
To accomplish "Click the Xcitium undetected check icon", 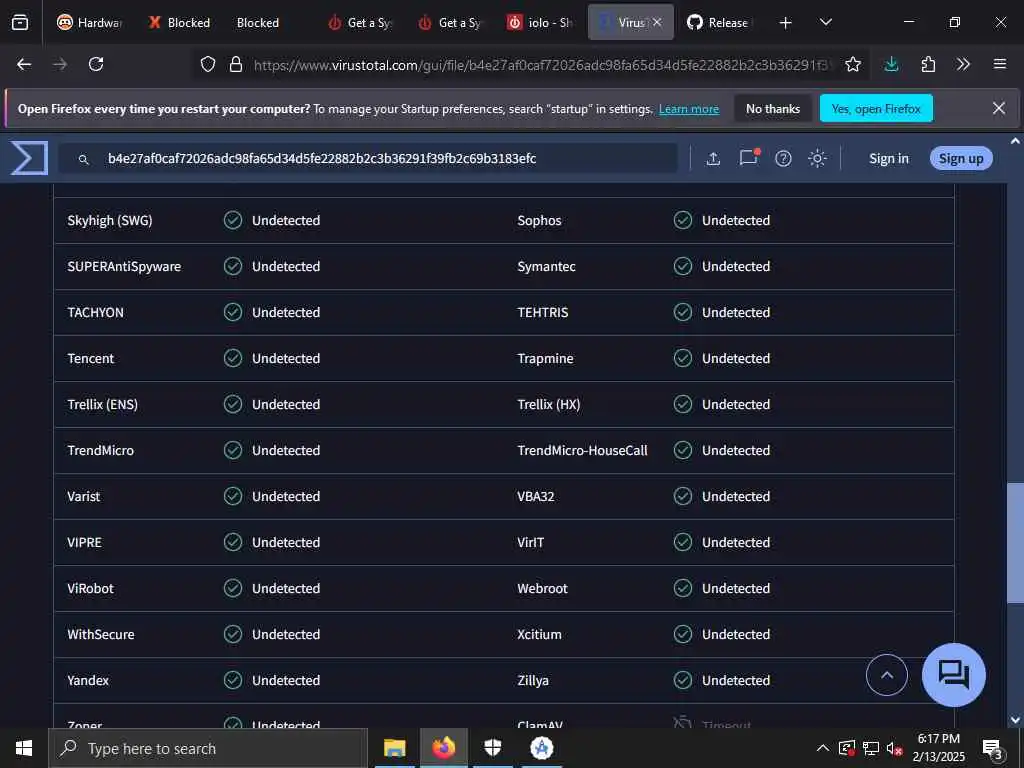I will click(x=682, y=634).
